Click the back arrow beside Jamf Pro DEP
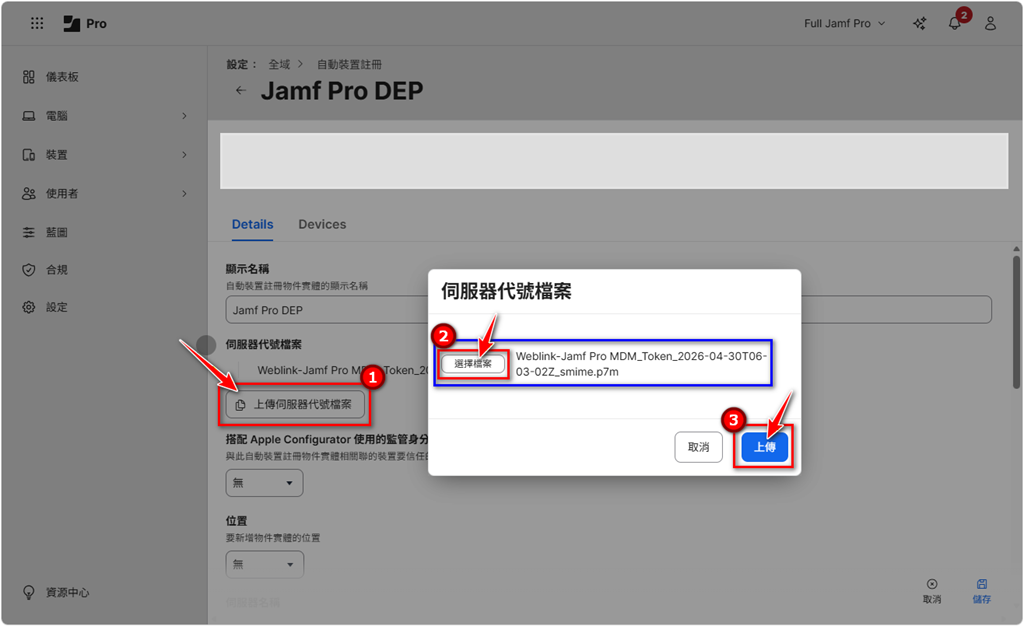Image resolution: width=1024 pixels, height=626 pixels. [240, 91]
